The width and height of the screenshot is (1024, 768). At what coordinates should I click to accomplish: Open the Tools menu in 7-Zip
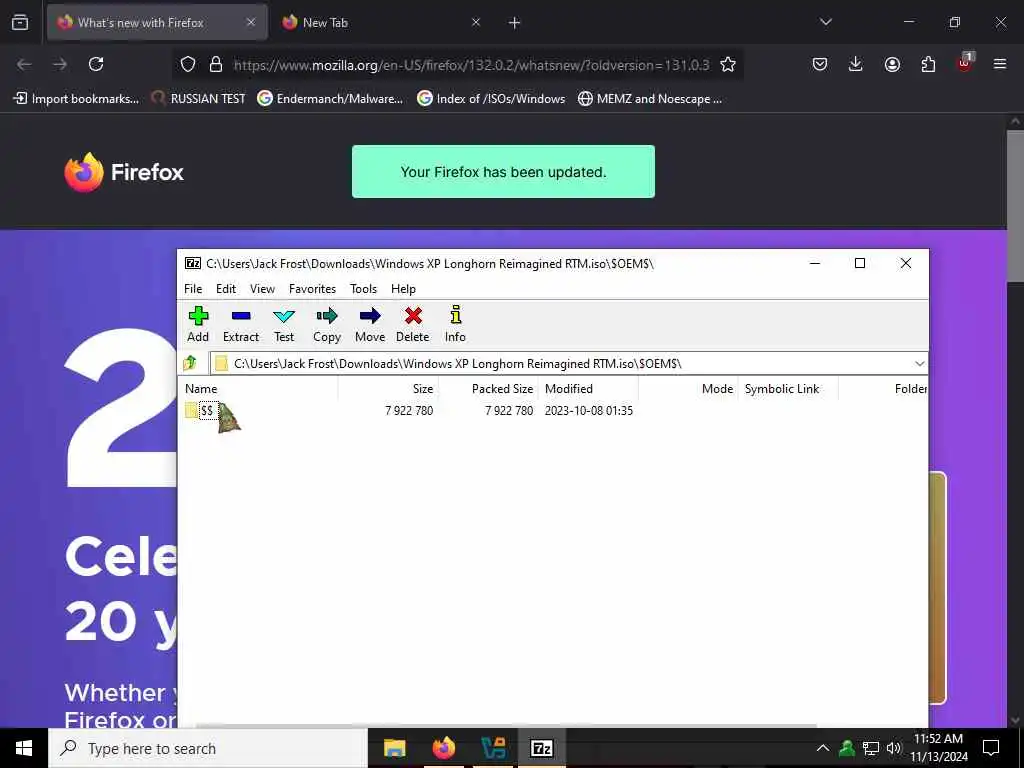coord(363,289)
